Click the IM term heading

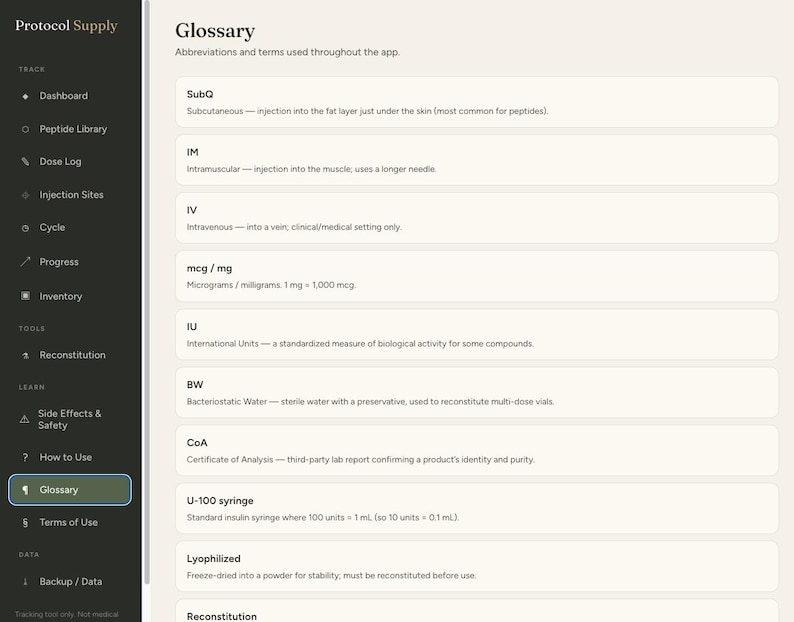[192, 152]
